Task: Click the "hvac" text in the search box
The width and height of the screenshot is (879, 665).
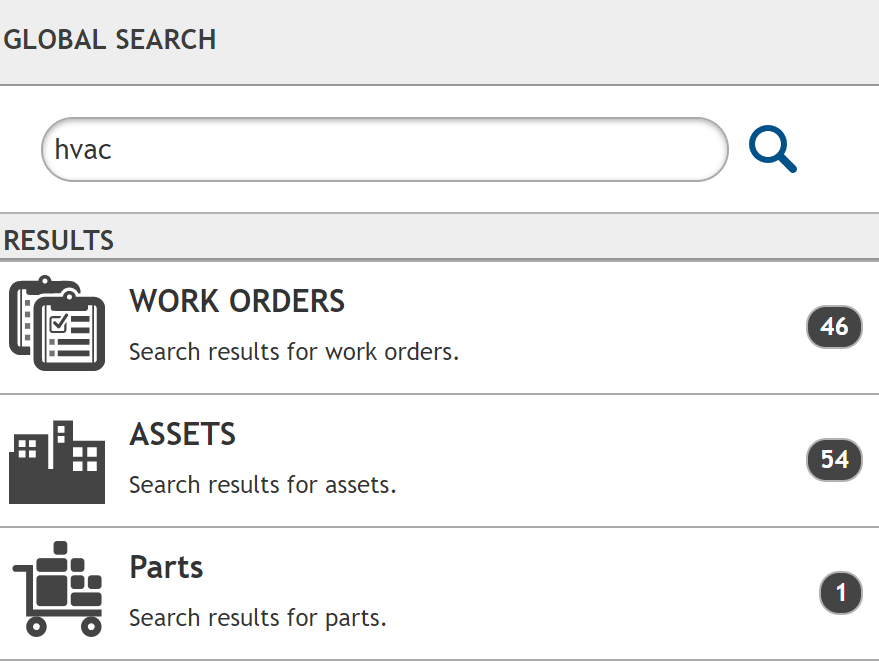Action: (x=83, y=150)
